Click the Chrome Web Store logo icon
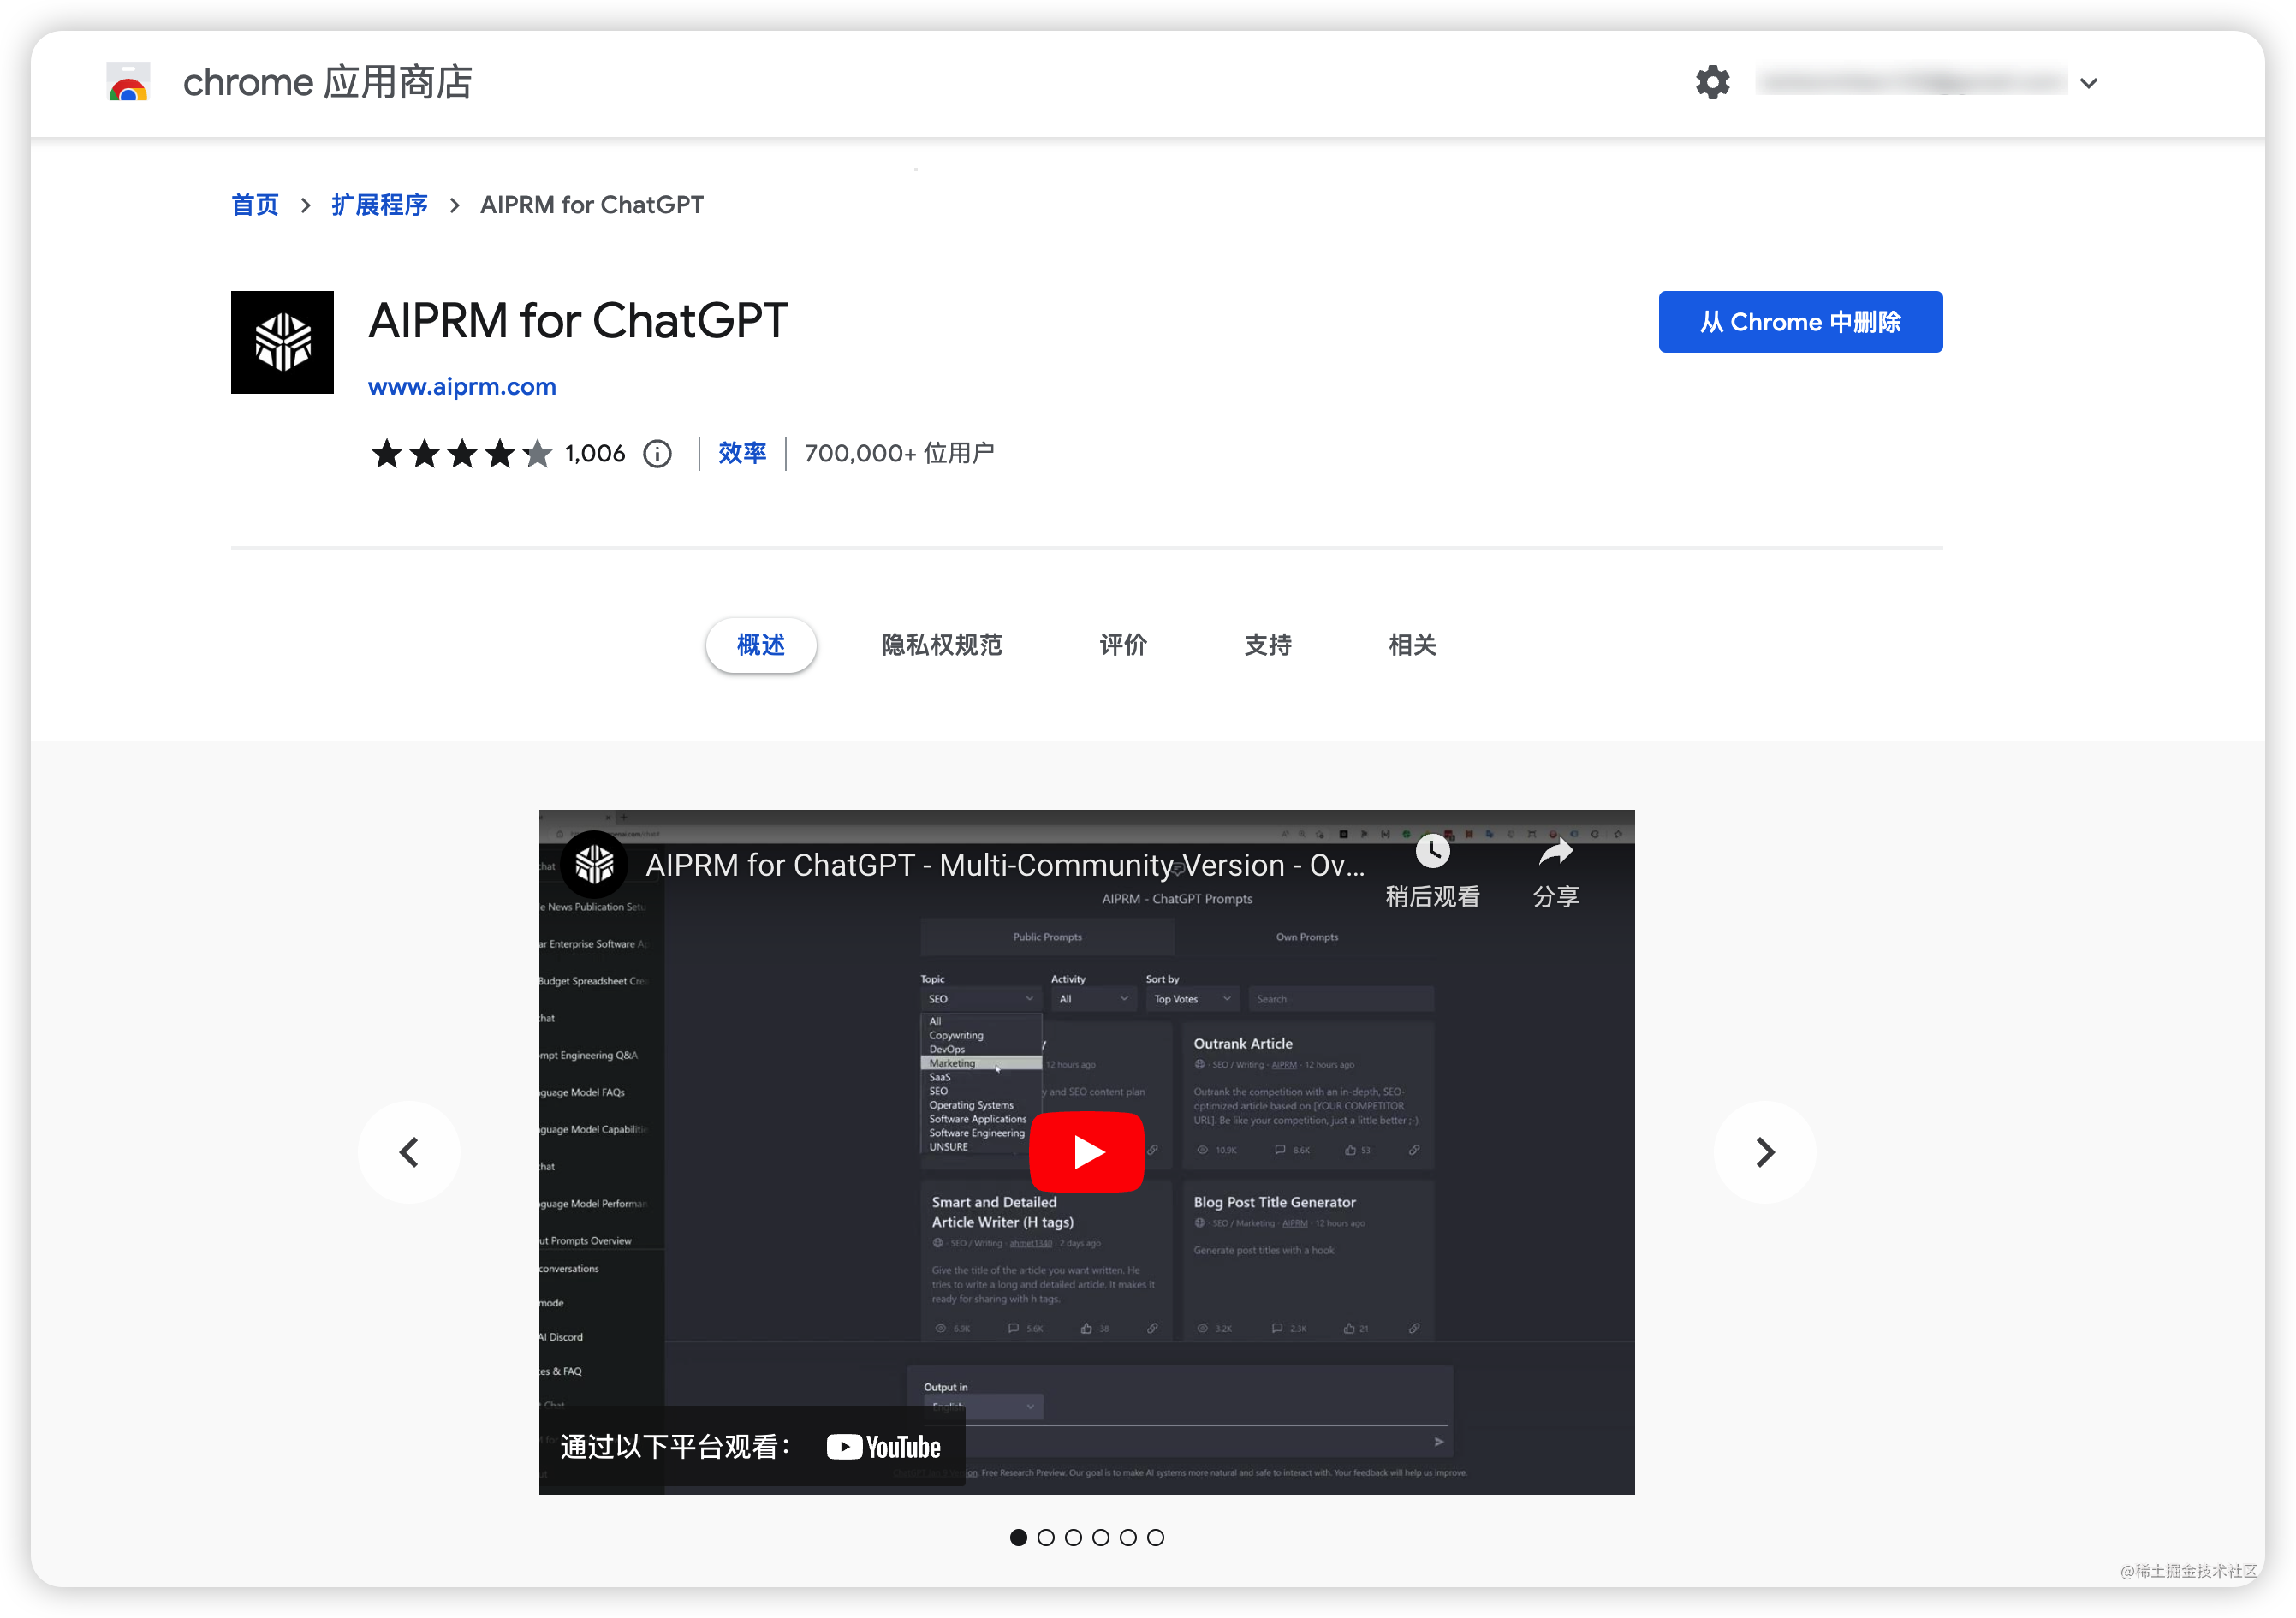The image size is (2296, 1618). pos(128,82)
